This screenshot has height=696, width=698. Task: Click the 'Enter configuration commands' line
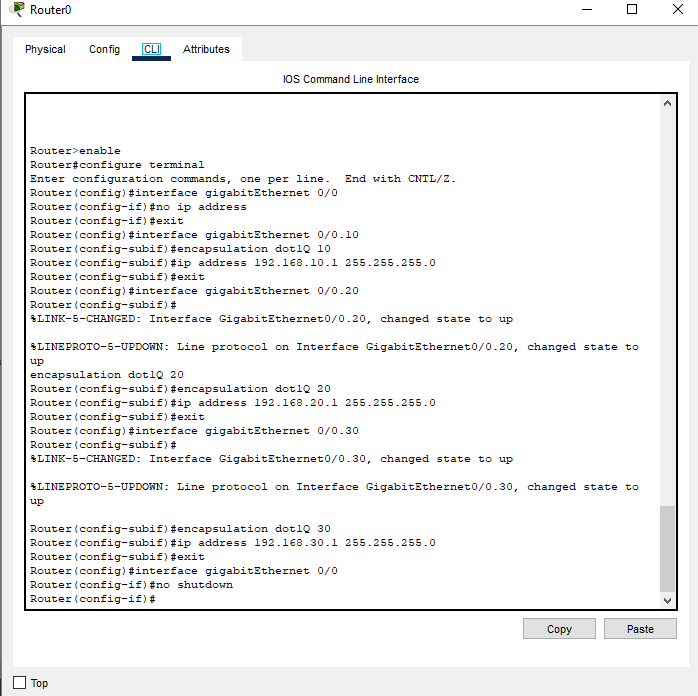click(x=243, y=179)
